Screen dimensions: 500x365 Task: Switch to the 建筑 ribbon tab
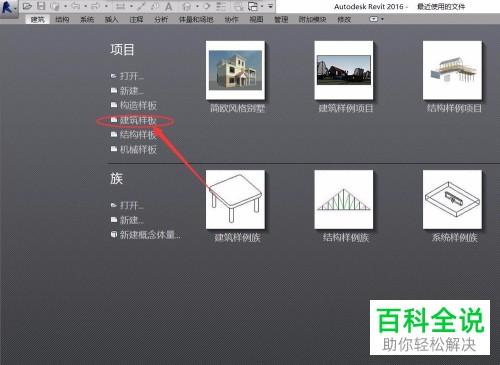38,19
